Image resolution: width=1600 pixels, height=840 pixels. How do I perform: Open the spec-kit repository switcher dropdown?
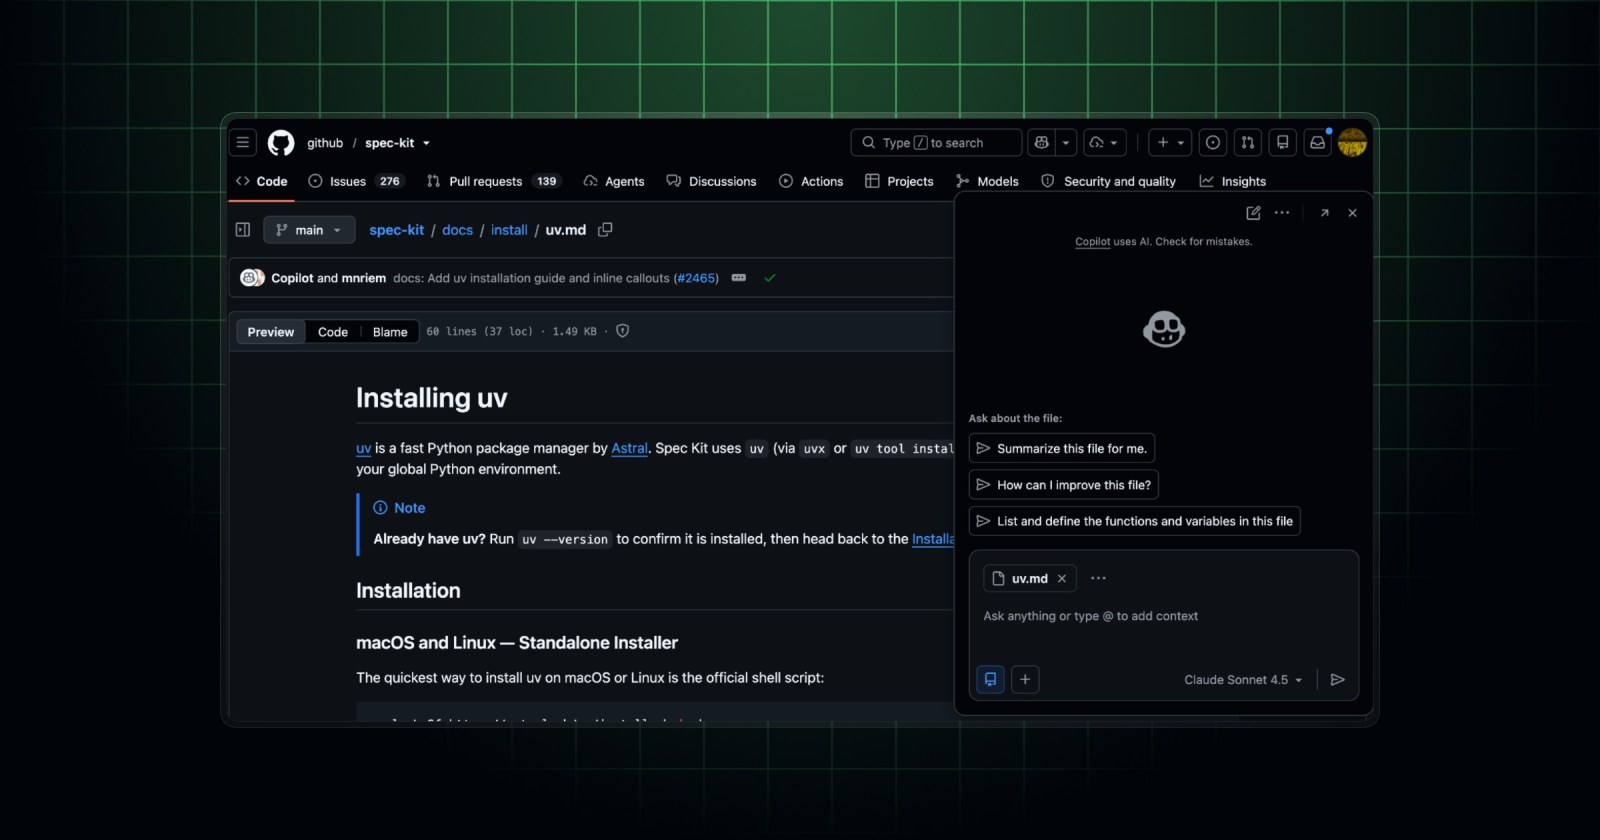426,143
